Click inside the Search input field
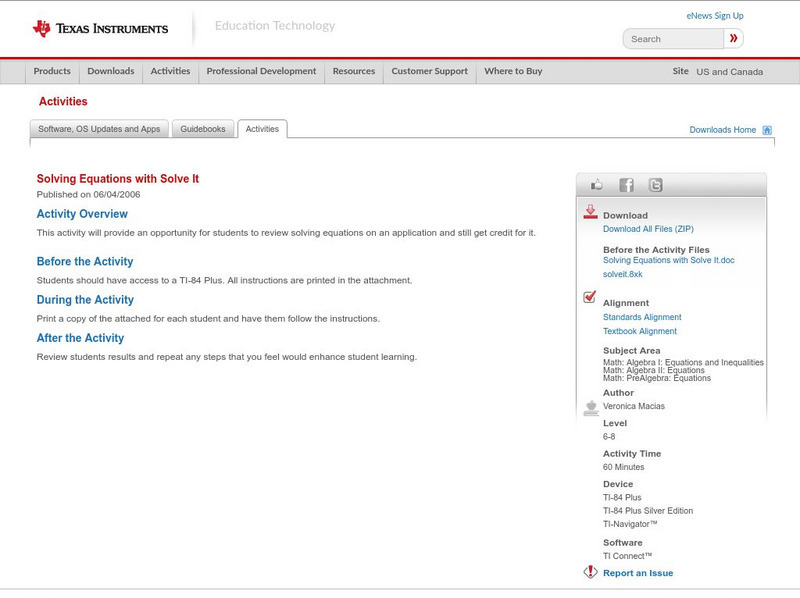 coord(670,38)
